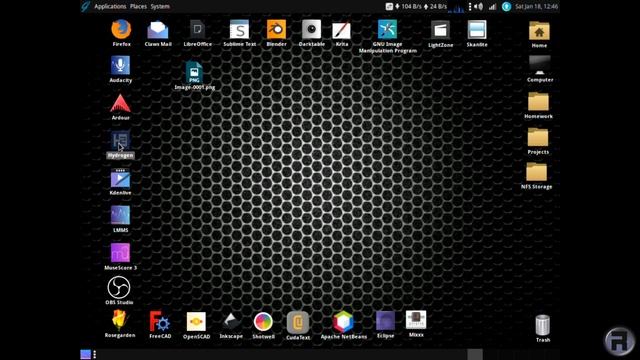
Task: Launch the Hydrogen drum machine icon
Action: coord(120,141)
